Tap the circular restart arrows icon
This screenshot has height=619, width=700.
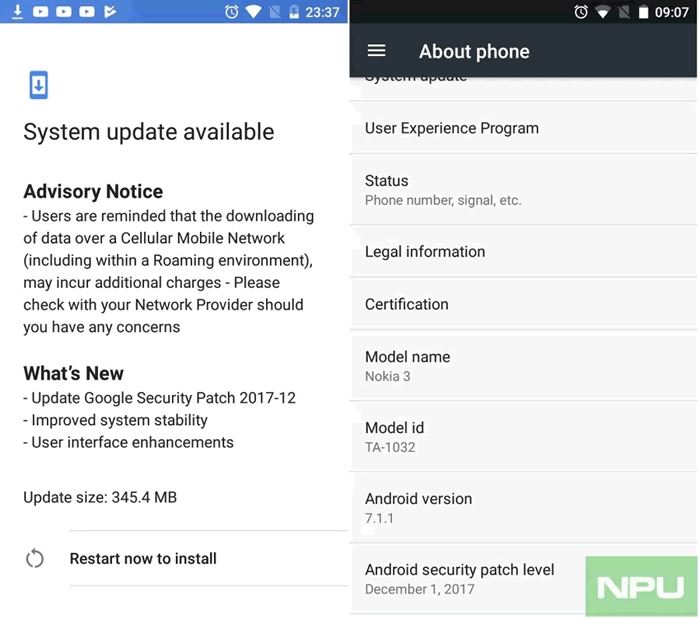(x=35, y=558)
